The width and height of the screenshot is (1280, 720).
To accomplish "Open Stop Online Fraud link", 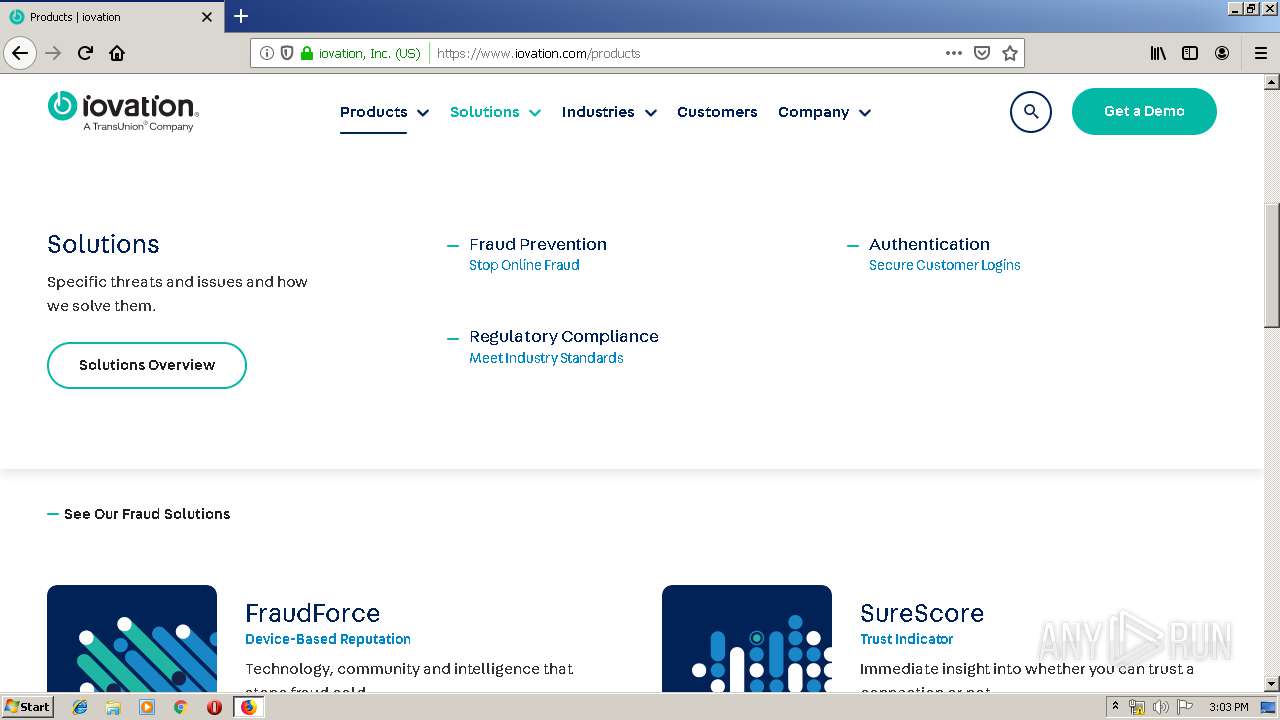I will click(x=524, y=265).
